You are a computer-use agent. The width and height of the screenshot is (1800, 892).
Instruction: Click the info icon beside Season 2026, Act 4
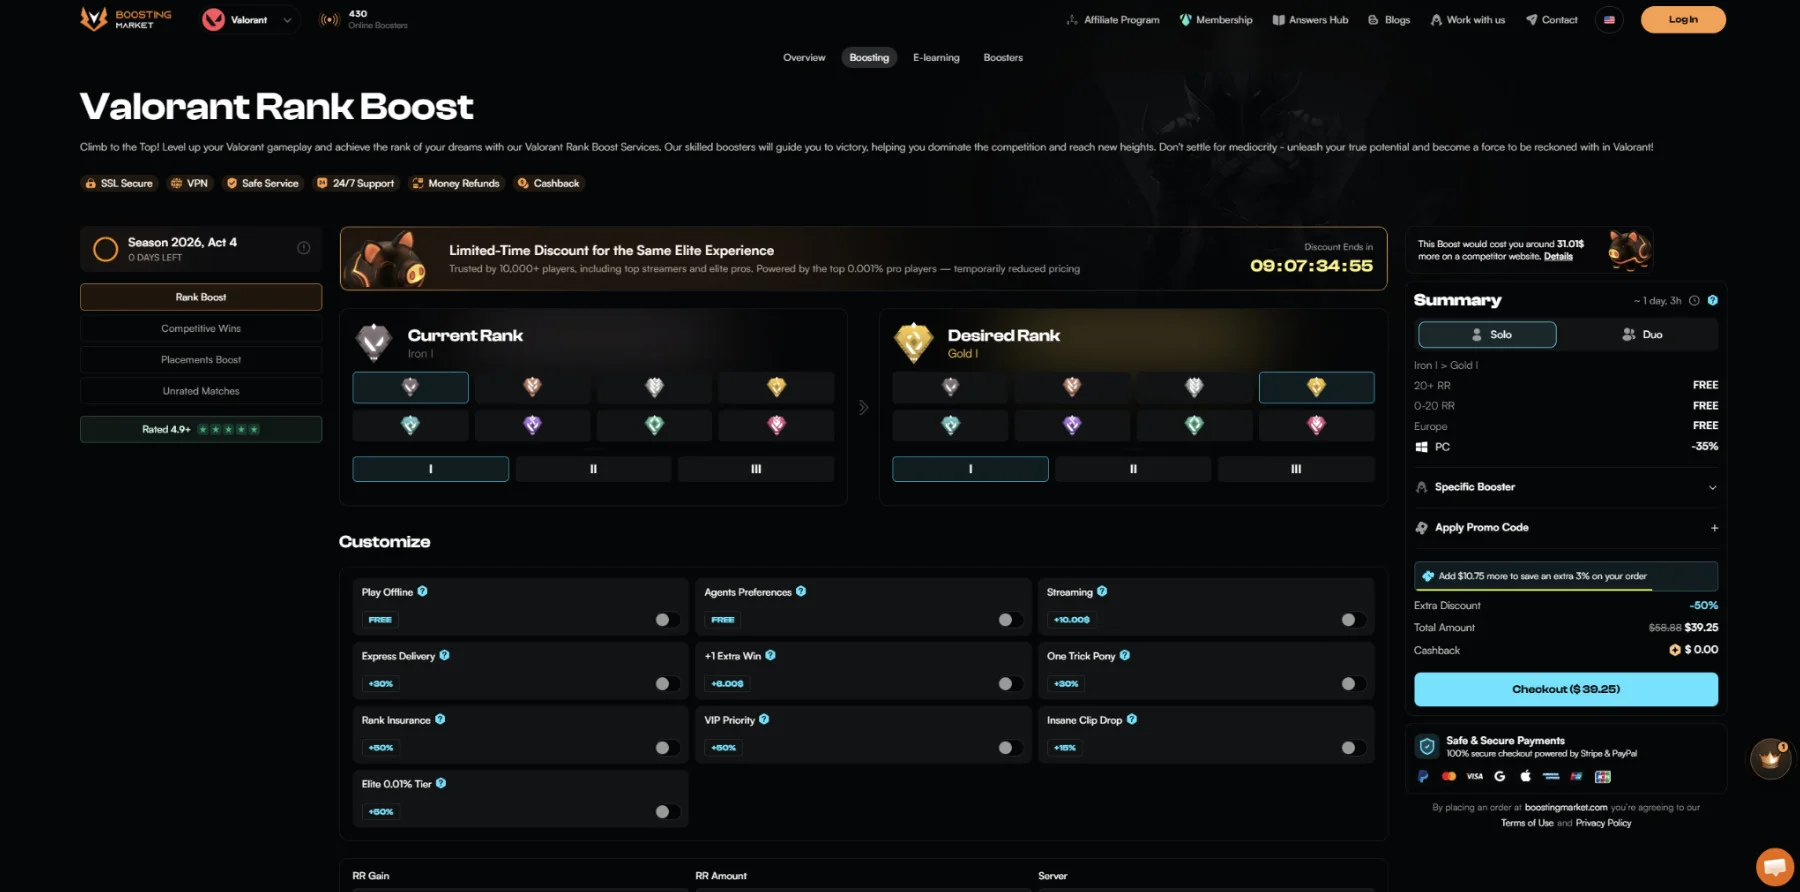tap(304, 248)
